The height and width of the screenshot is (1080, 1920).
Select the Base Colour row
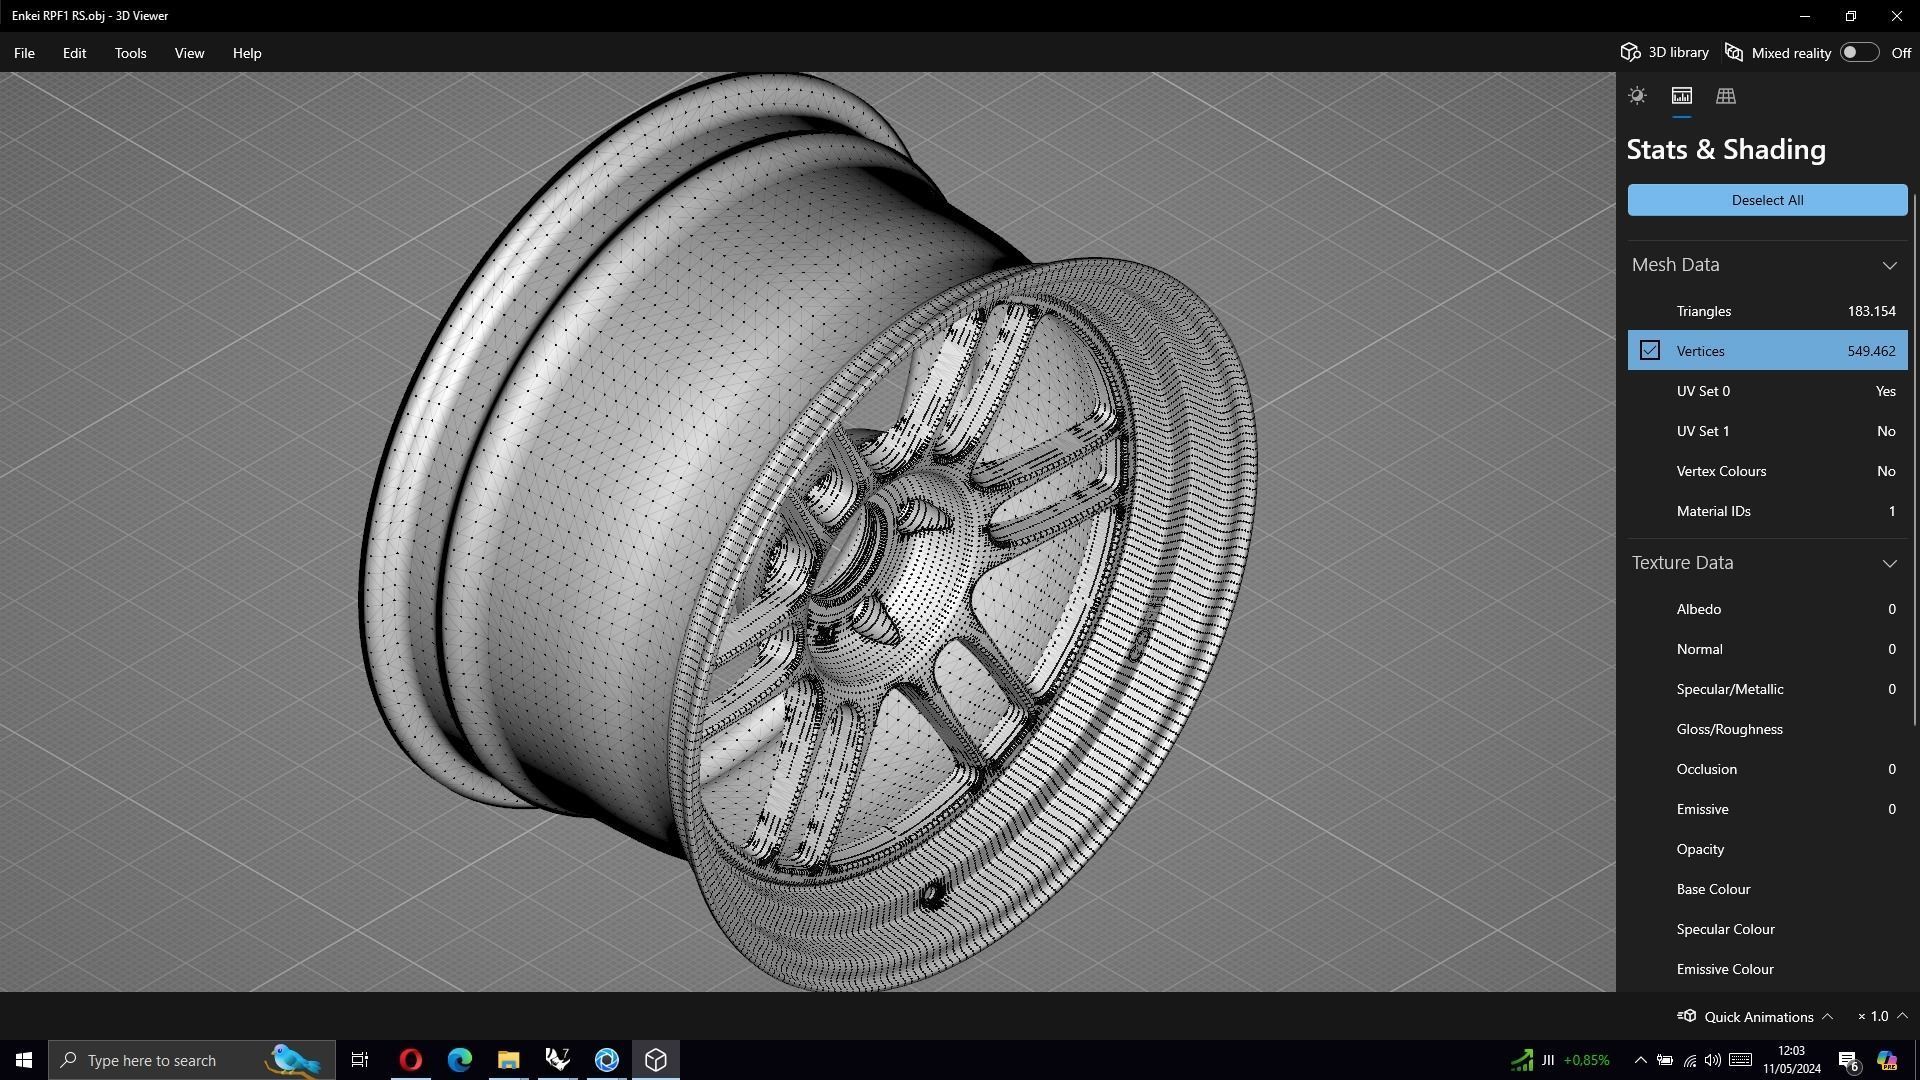(1767, 889)
